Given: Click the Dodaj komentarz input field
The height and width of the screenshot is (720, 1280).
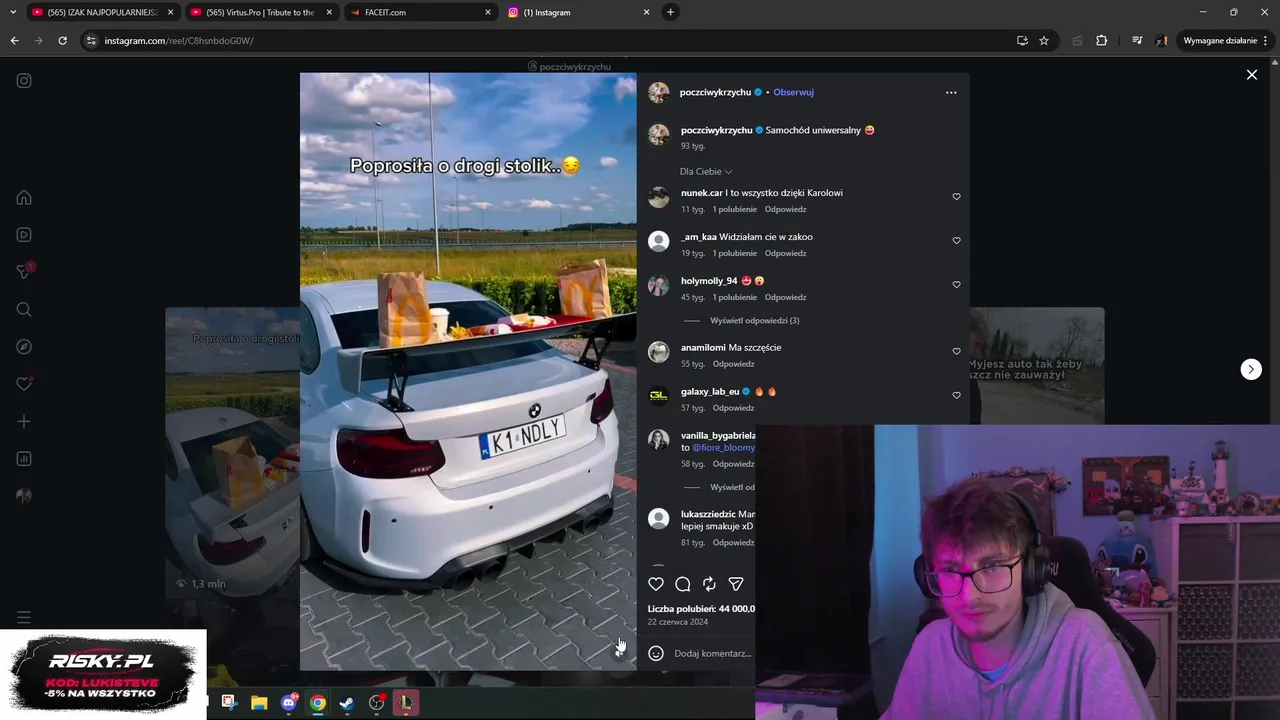Looking at the screenshot, I should 713,653.
